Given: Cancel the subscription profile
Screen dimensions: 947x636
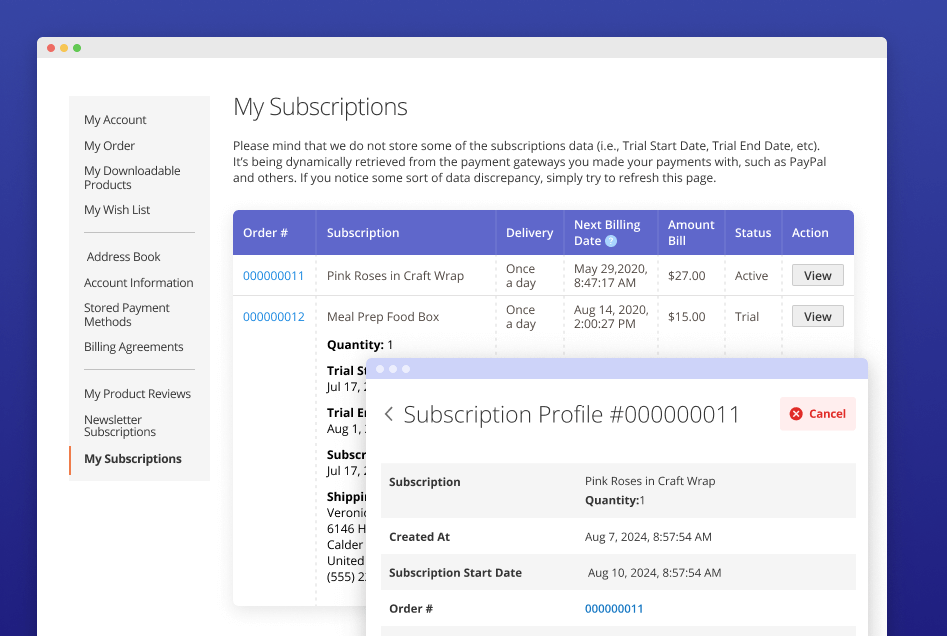Looking at the screenshot, I should coord(817,414).
